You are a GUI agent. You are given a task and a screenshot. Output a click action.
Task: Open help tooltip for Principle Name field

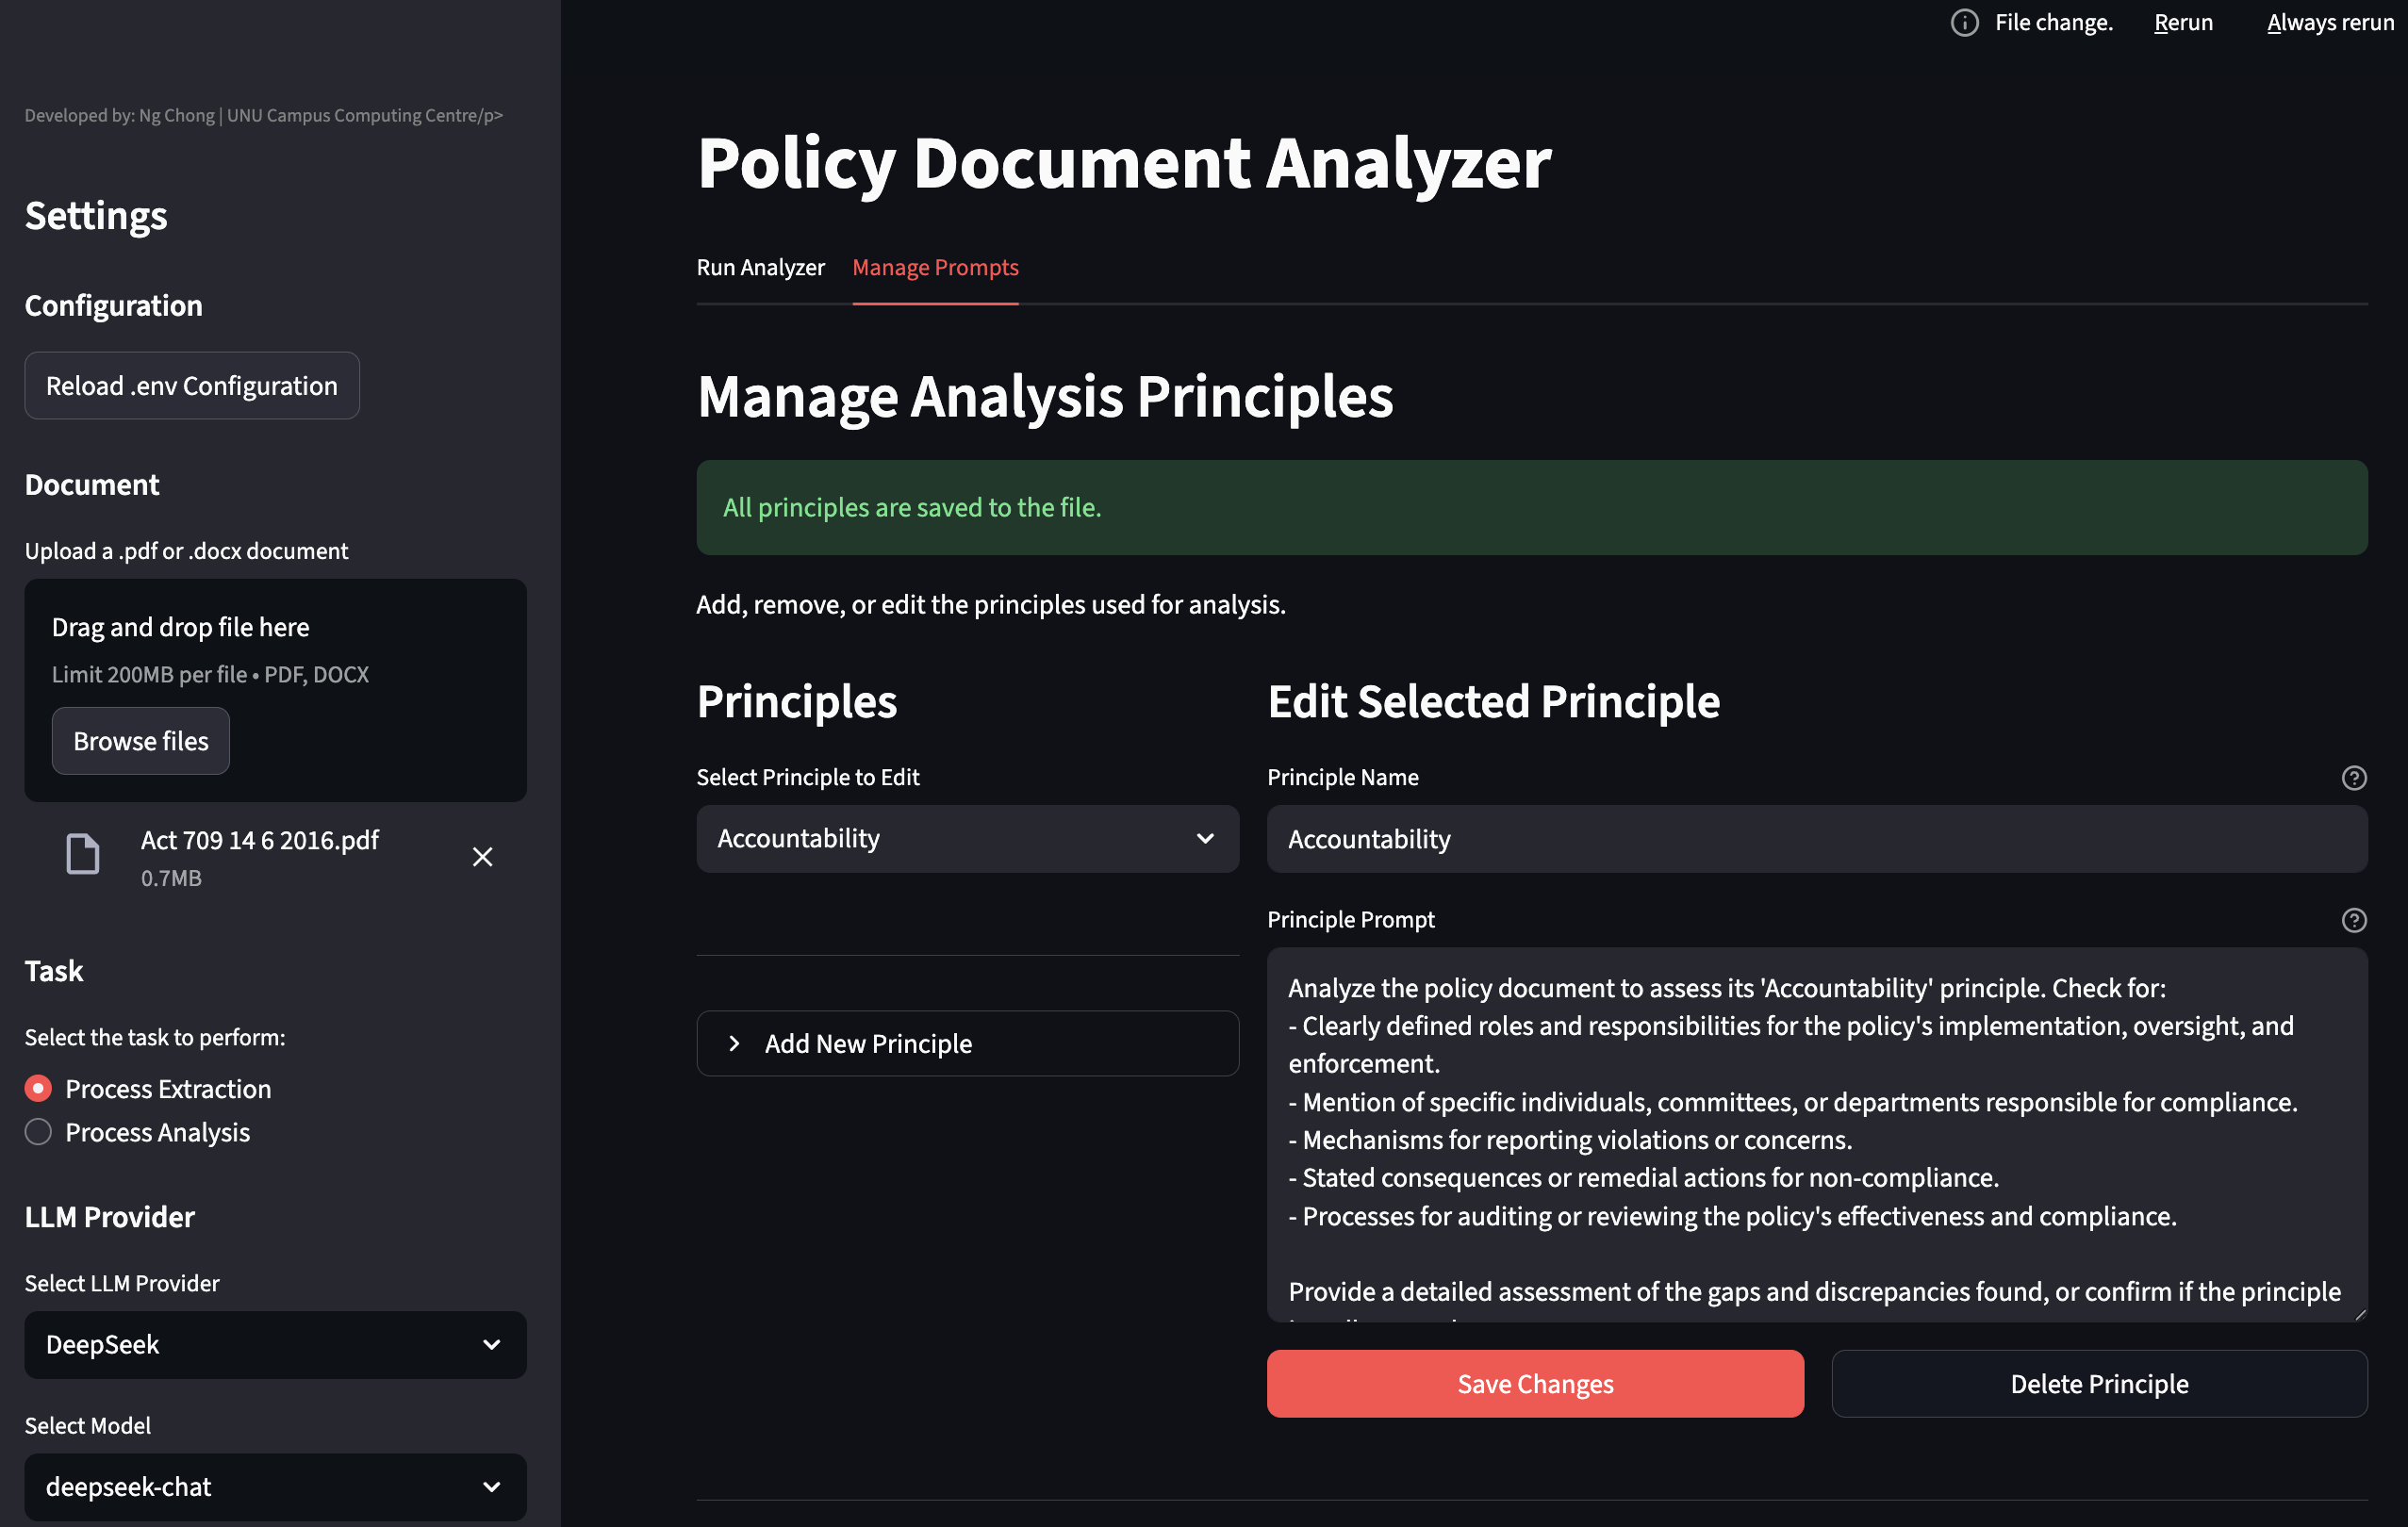pyautogui.click(x=2354, y=777)
